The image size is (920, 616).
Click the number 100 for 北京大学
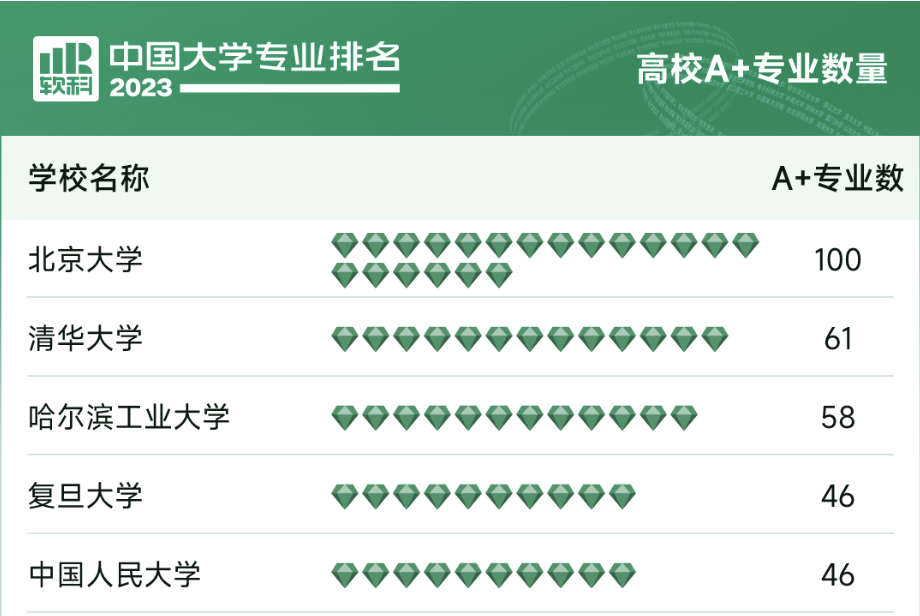pyautogui.click(x=837, y=260)
